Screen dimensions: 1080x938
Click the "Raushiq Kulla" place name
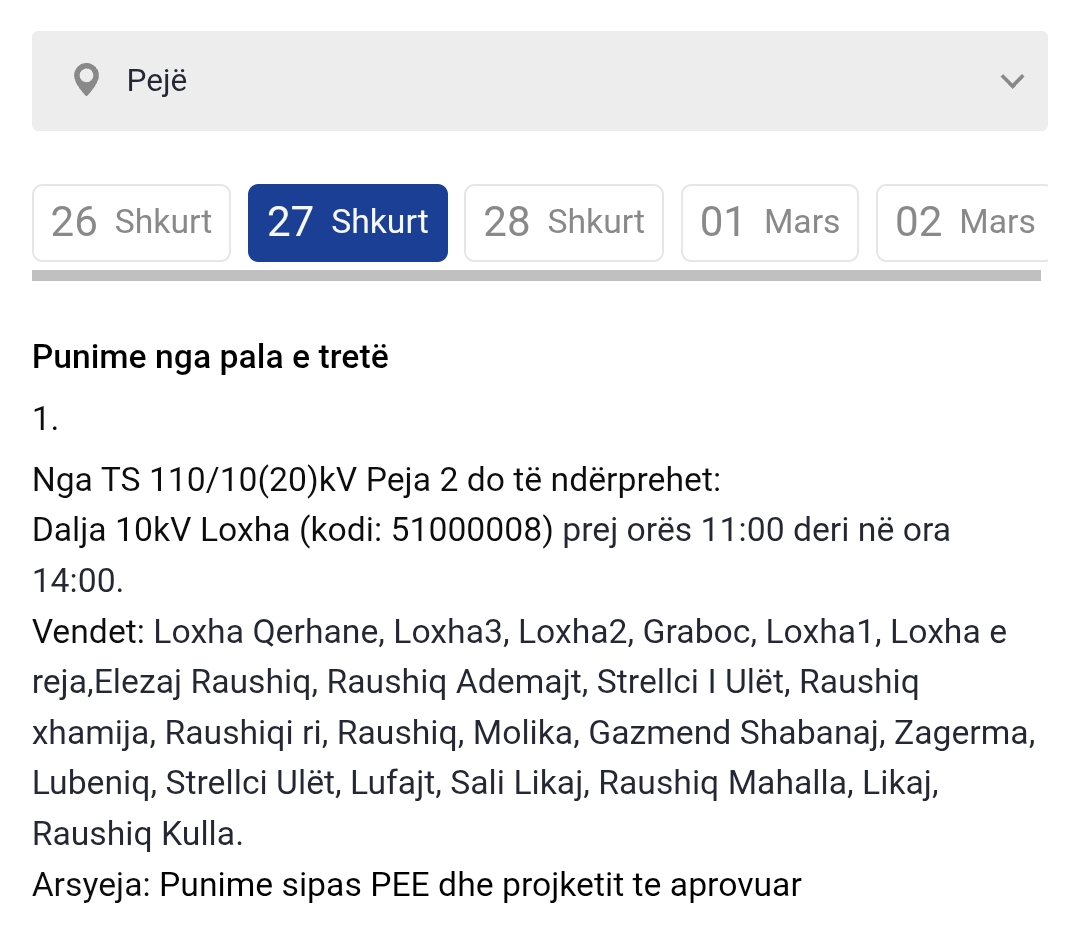click(x=135, y=834)
